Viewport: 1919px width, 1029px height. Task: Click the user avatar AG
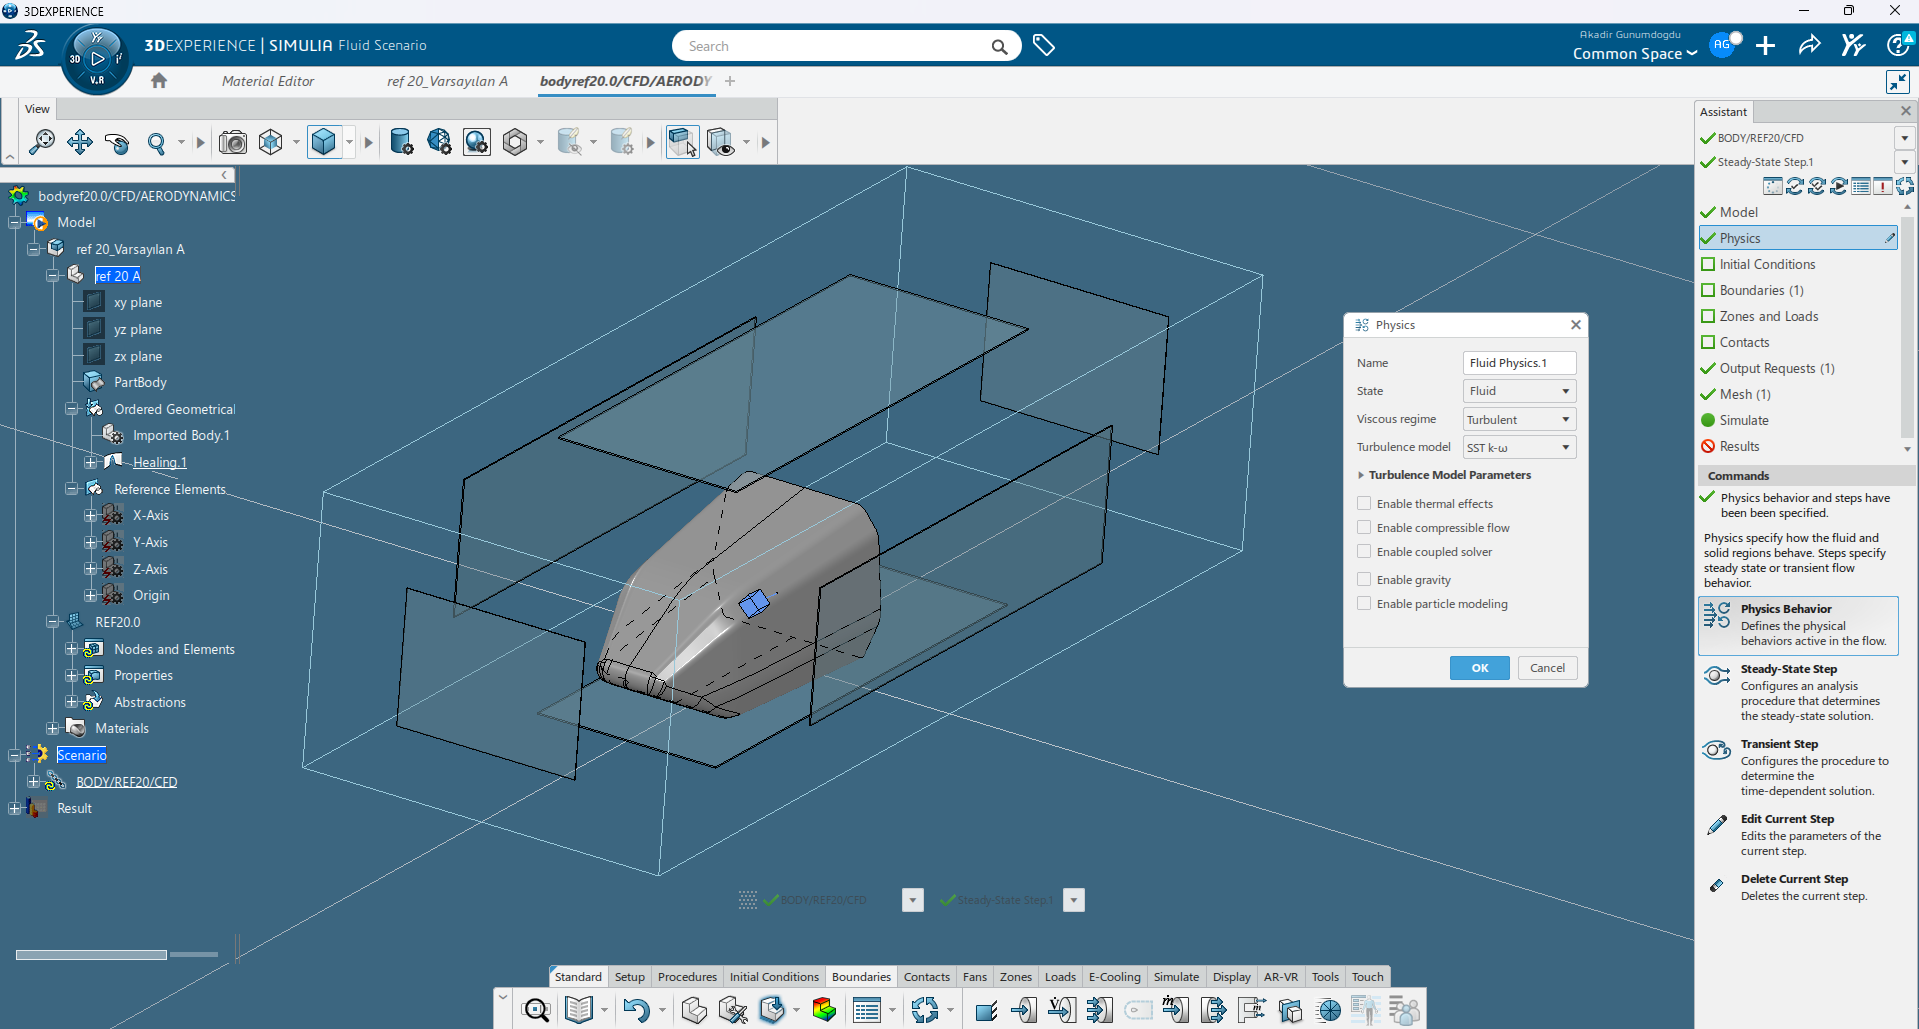point(1723,45)
